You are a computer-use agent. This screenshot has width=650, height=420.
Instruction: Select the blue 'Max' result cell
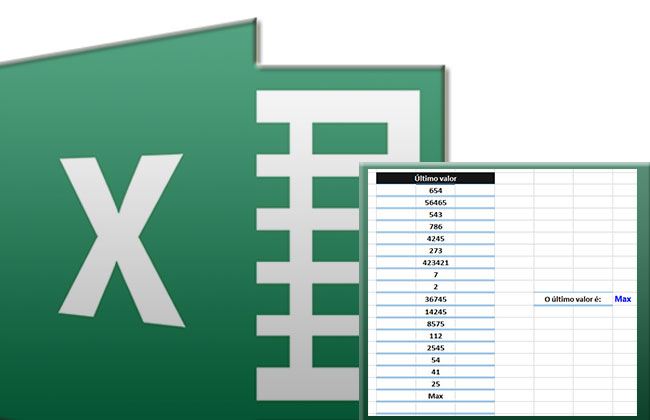pos(623,299)
